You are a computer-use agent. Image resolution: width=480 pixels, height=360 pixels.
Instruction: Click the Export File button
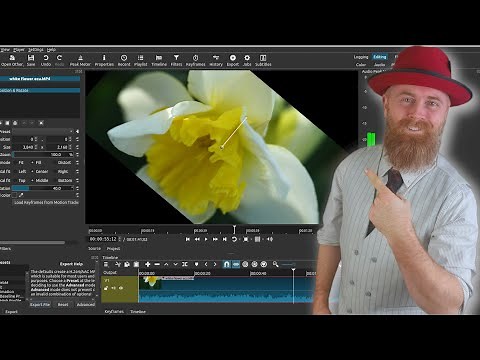pos(40,304)
